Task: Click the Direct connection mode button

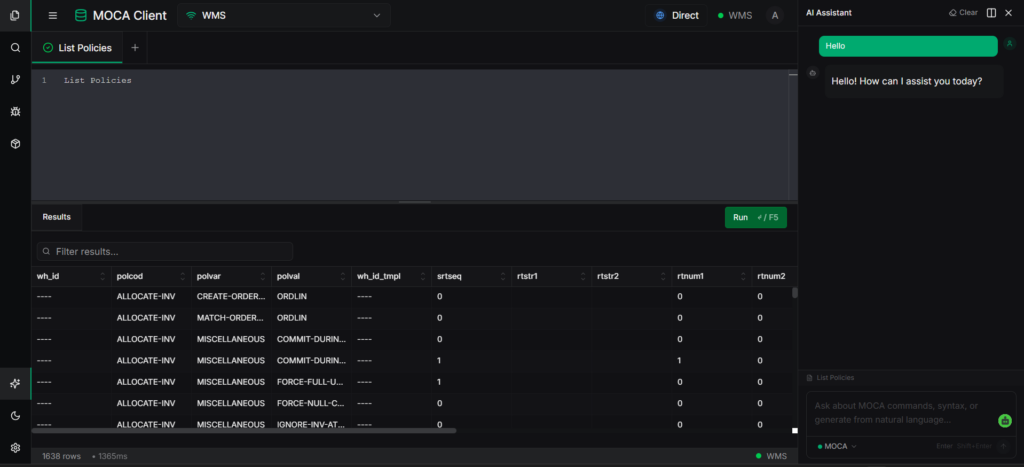Action: [x=677, y=16]
